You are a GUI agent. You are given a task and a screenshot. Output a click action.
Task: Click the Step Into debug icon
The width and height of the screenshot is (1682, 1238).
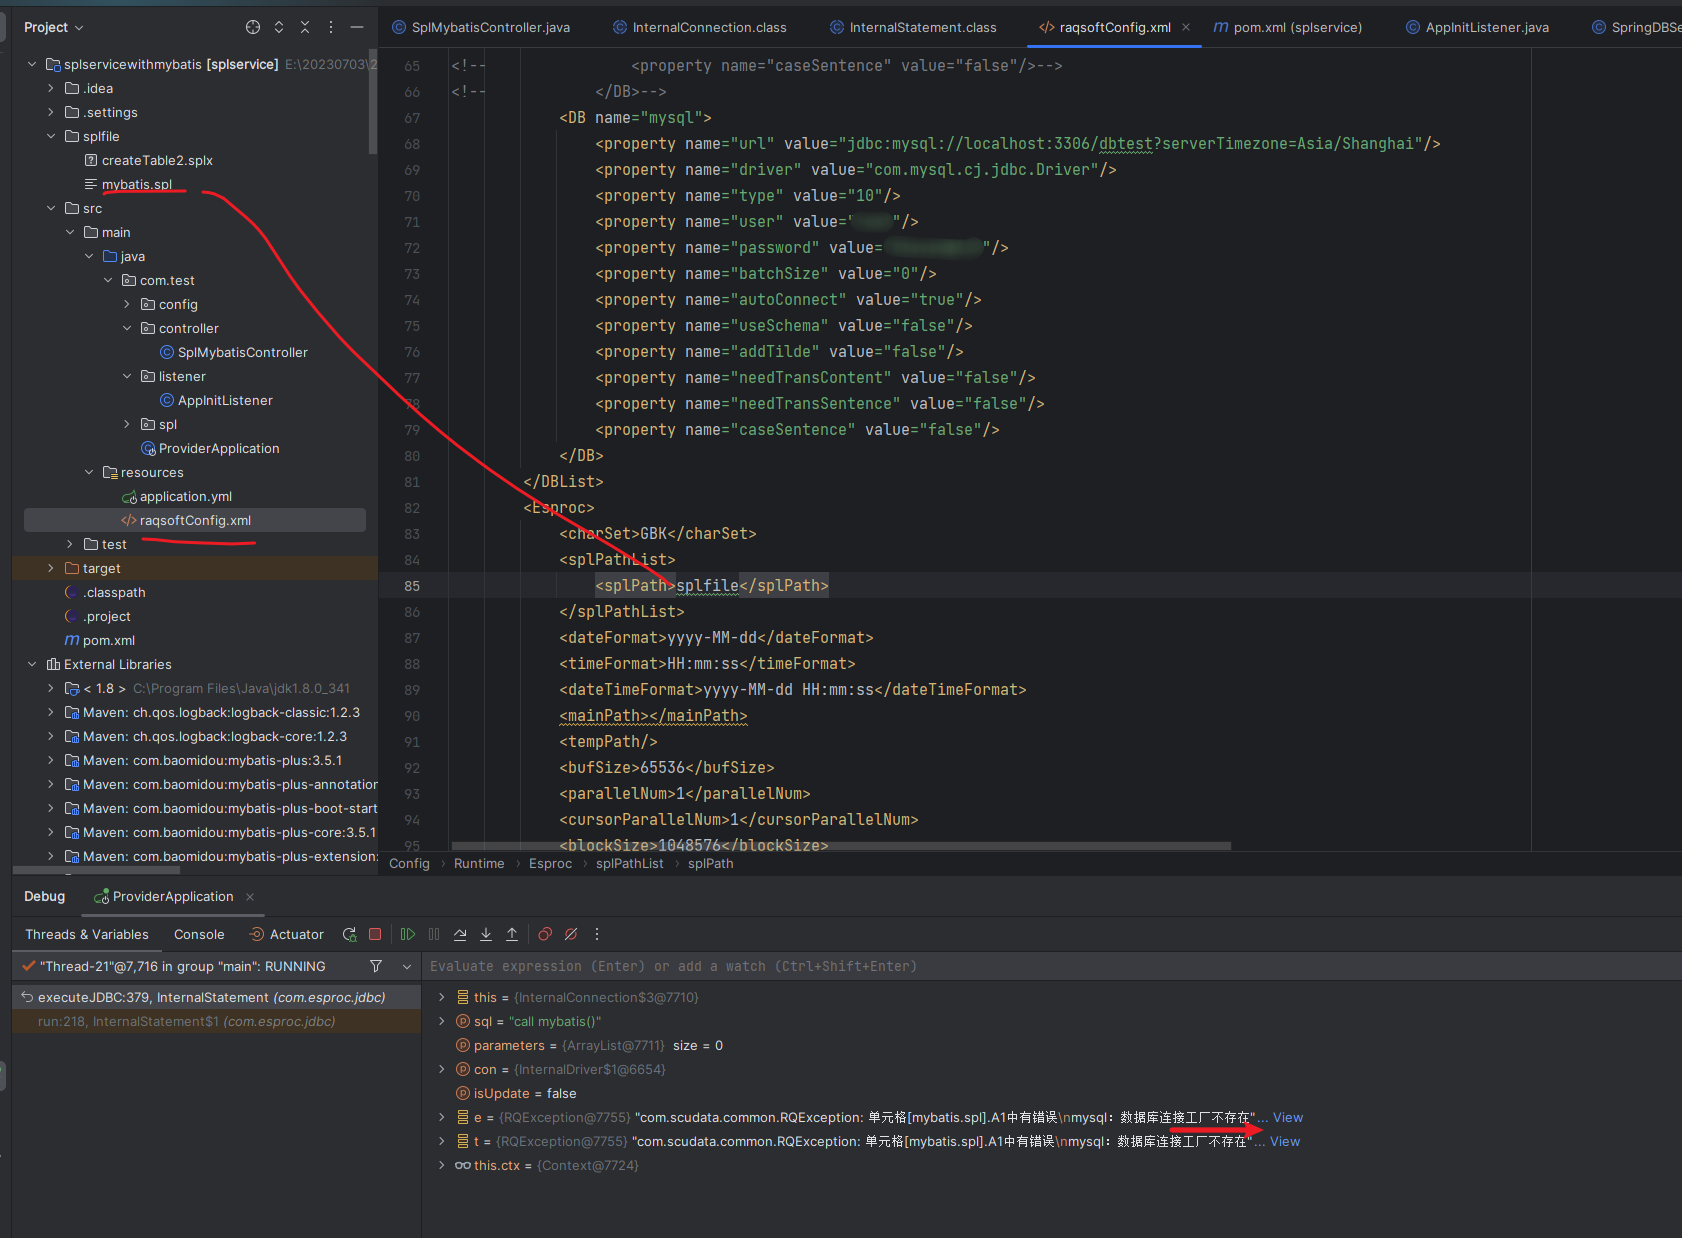486,934
